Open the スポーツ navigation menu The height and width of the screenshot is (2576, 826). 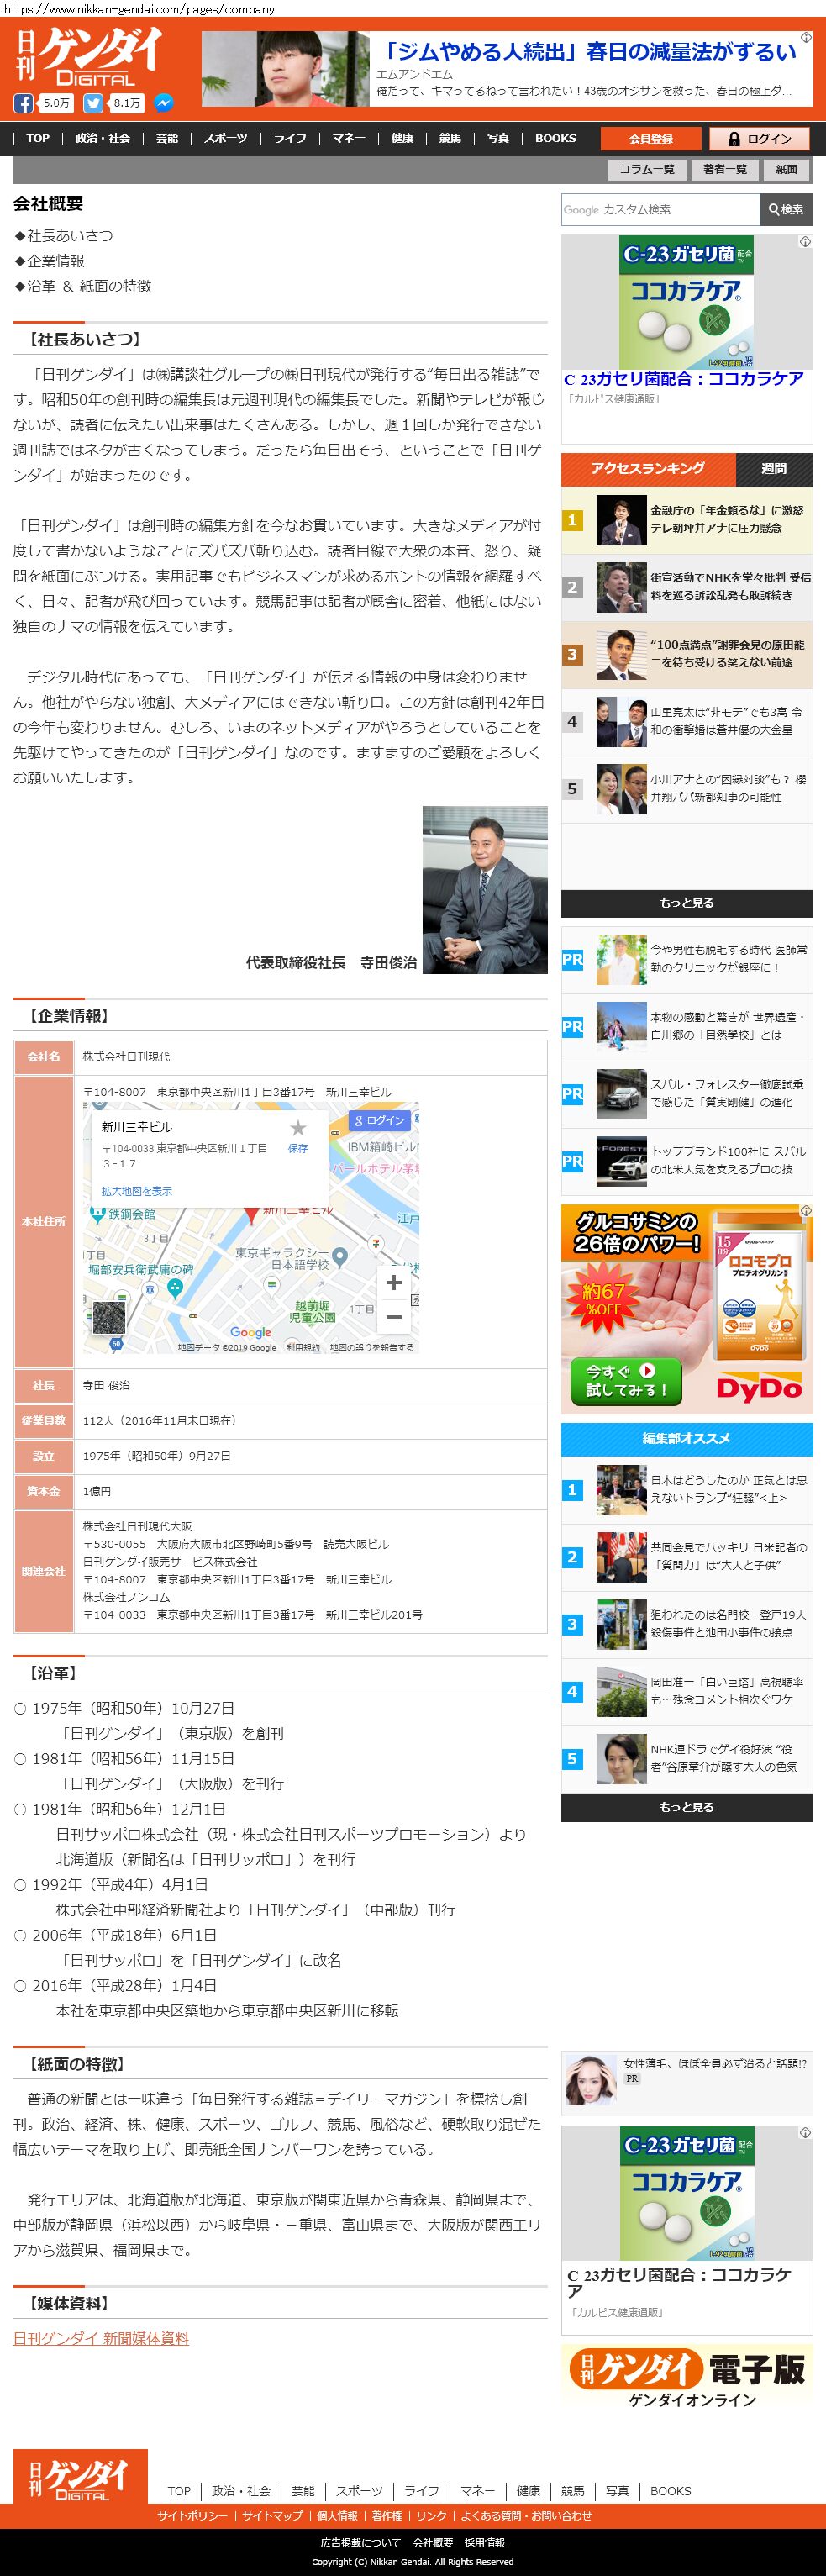pos(226,138)
